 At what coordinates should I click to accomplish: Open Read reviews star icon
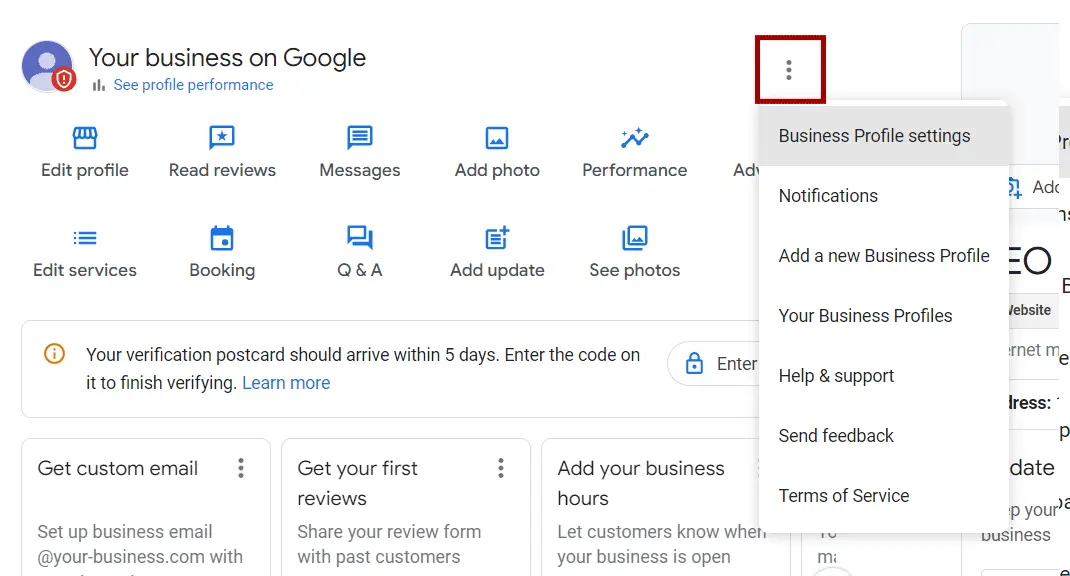(x=222, y=138)
